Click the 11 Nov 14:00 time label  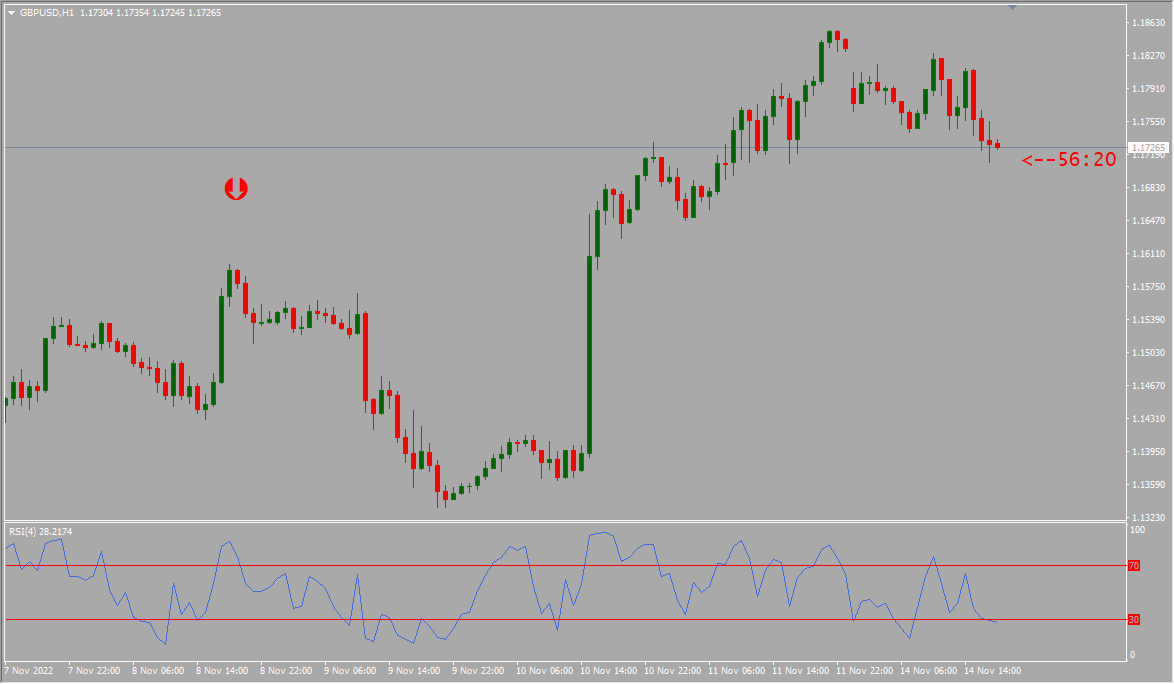(801, 671)
